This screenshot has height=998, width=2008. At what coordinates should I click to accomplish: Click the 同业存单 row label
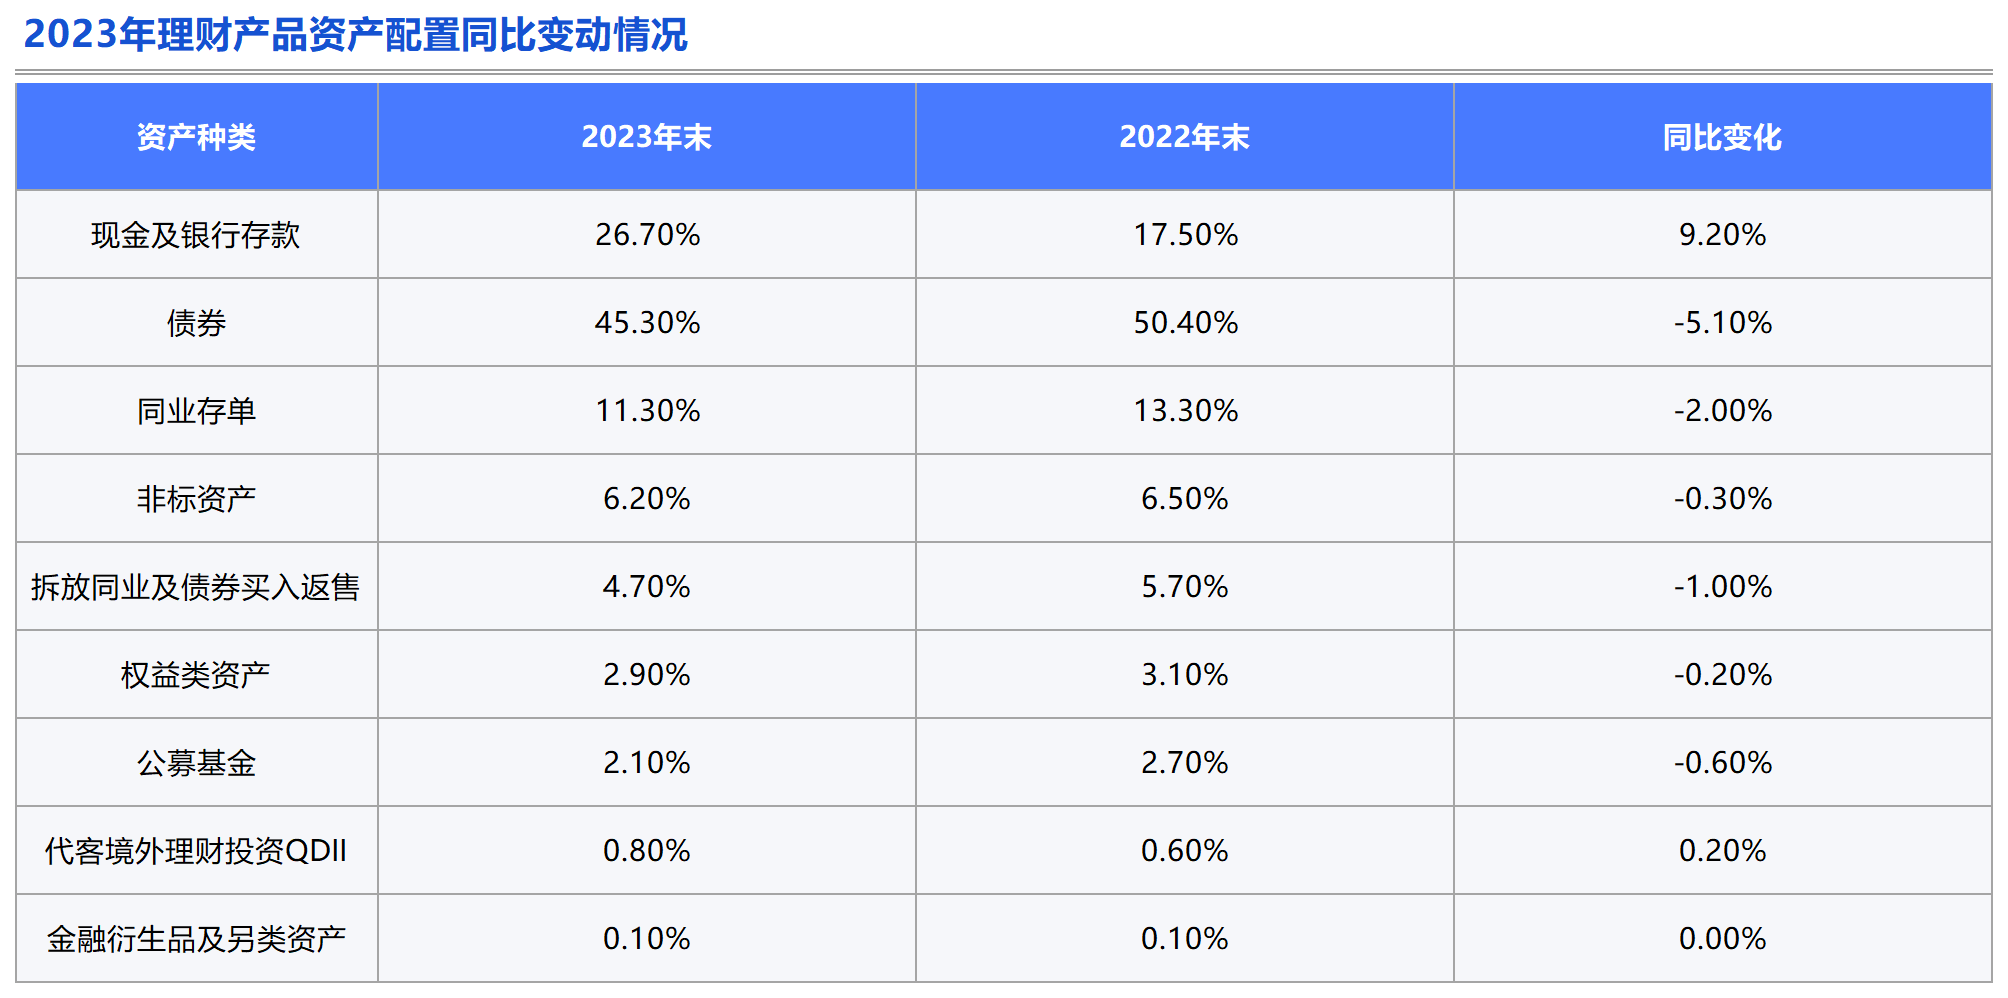pos(196,411)
